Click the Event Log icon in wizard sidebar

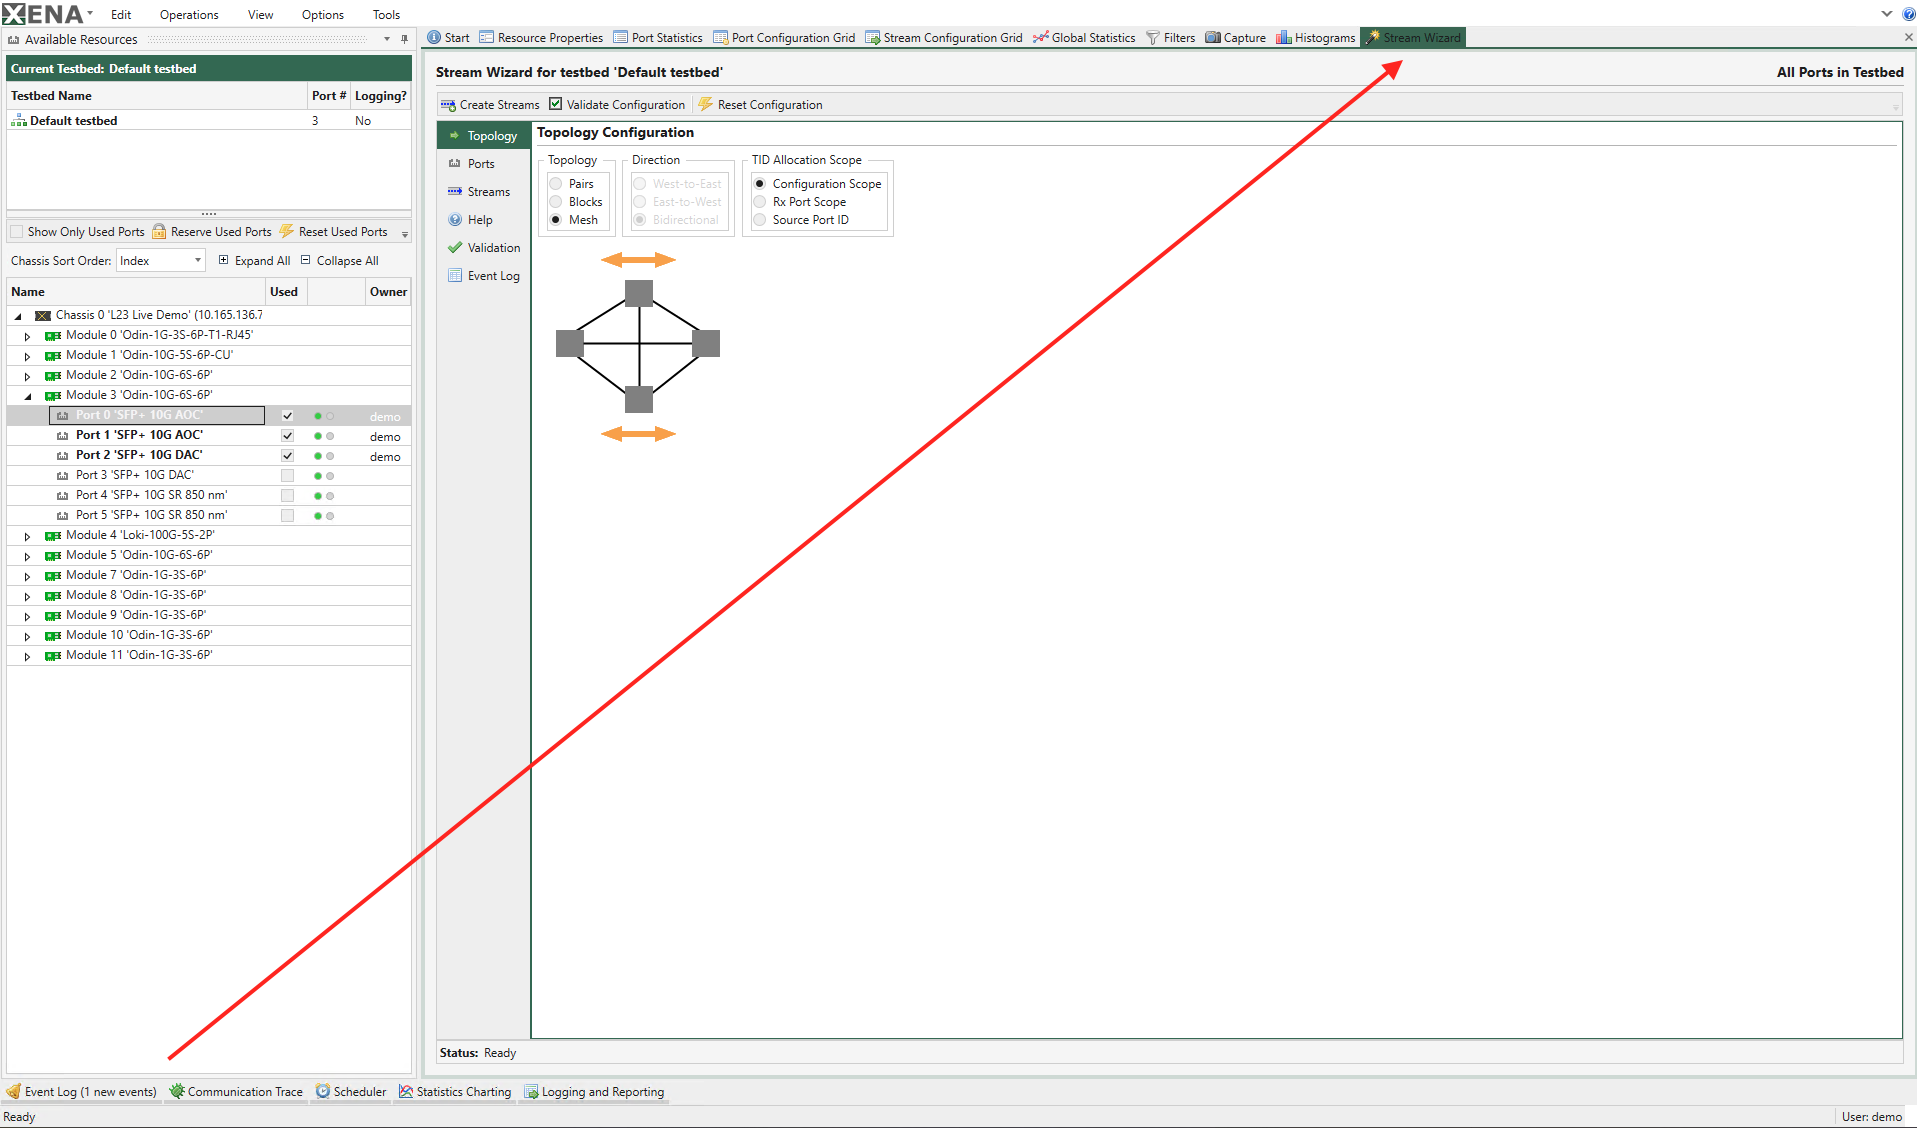[x=455, y=276]
